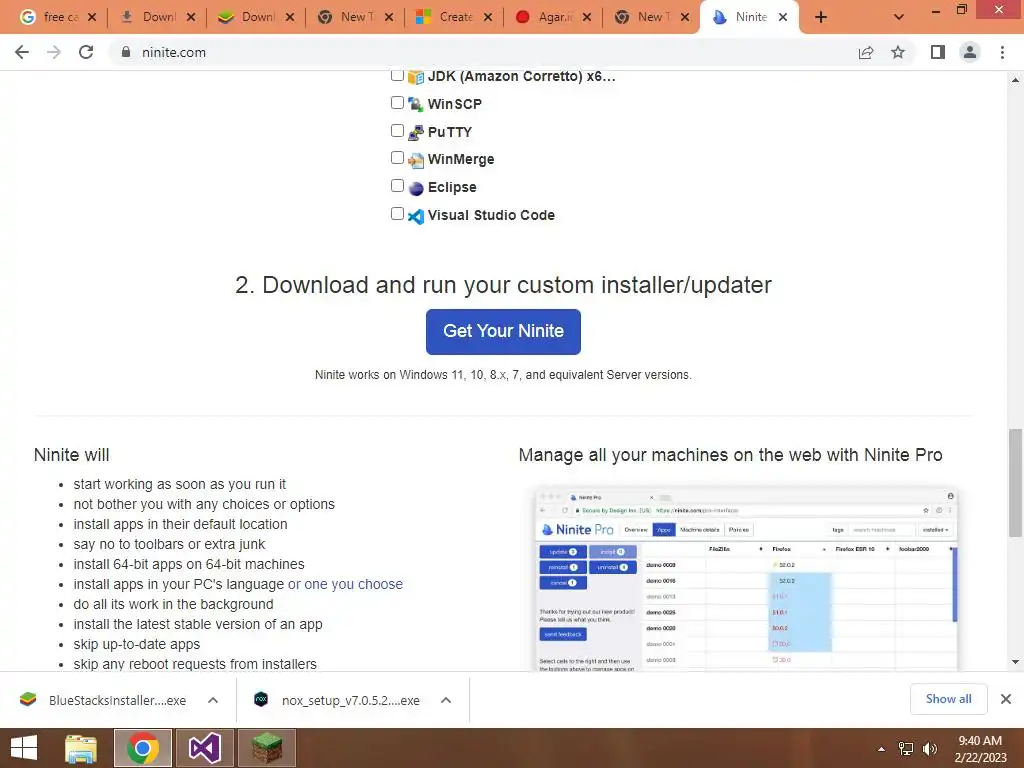Click the PuTTY app icon
1024x768 pixels.
415,133
